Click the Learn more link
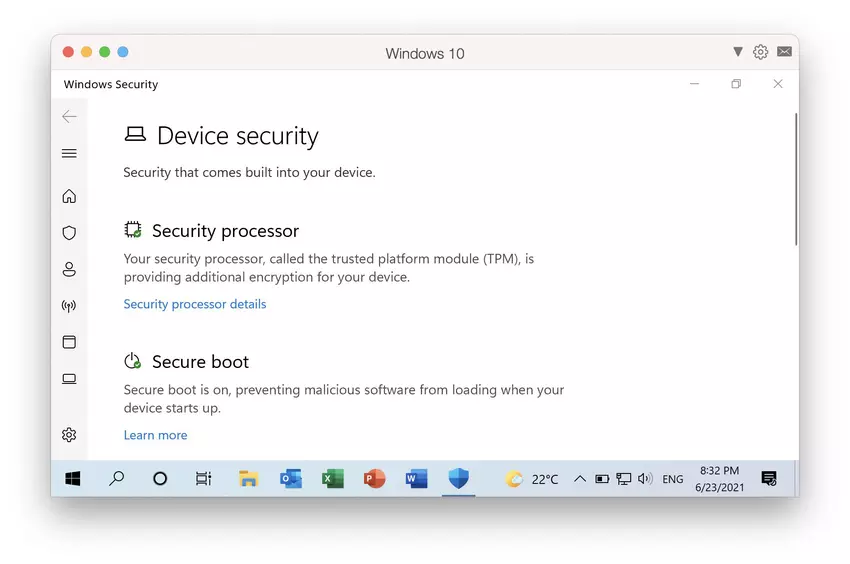The width and height of the screenshot is (850, 564). pyautogui.click(x=155, y=435)
